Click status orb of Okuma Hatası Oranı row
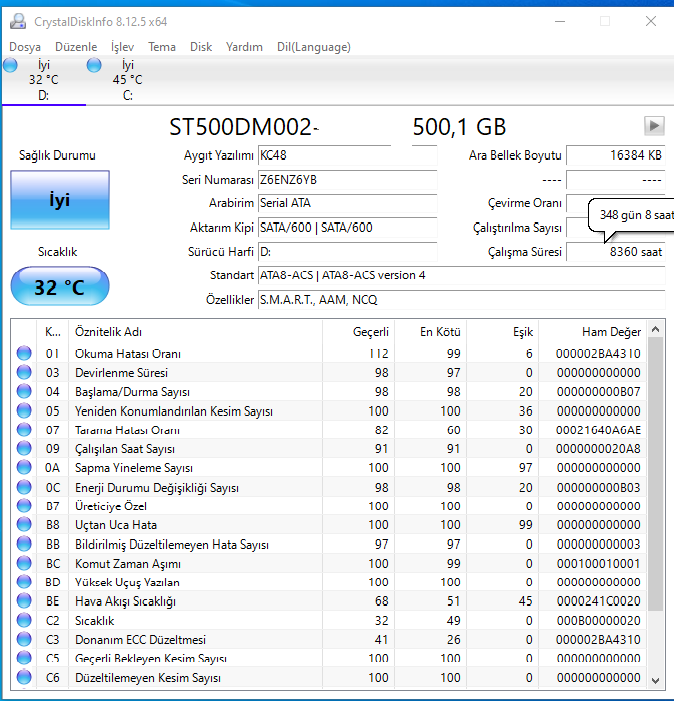Viewport: 689px width, 701px height. tap(24, 353)
